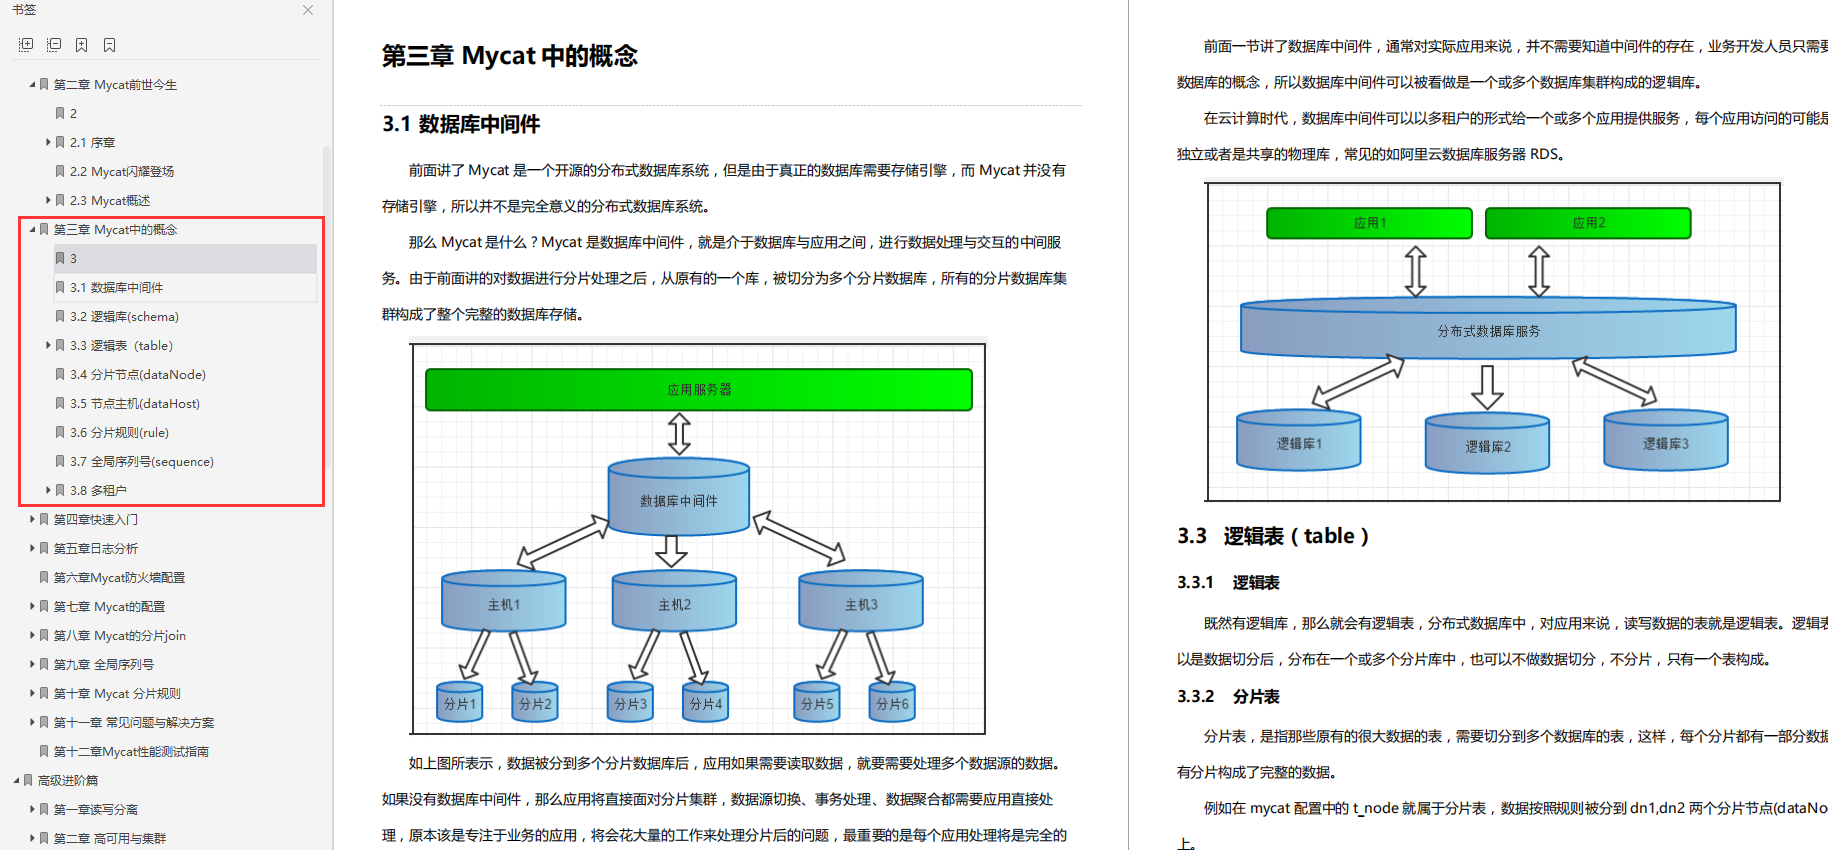Click the 分布式数据库服务 shape

1488,328
